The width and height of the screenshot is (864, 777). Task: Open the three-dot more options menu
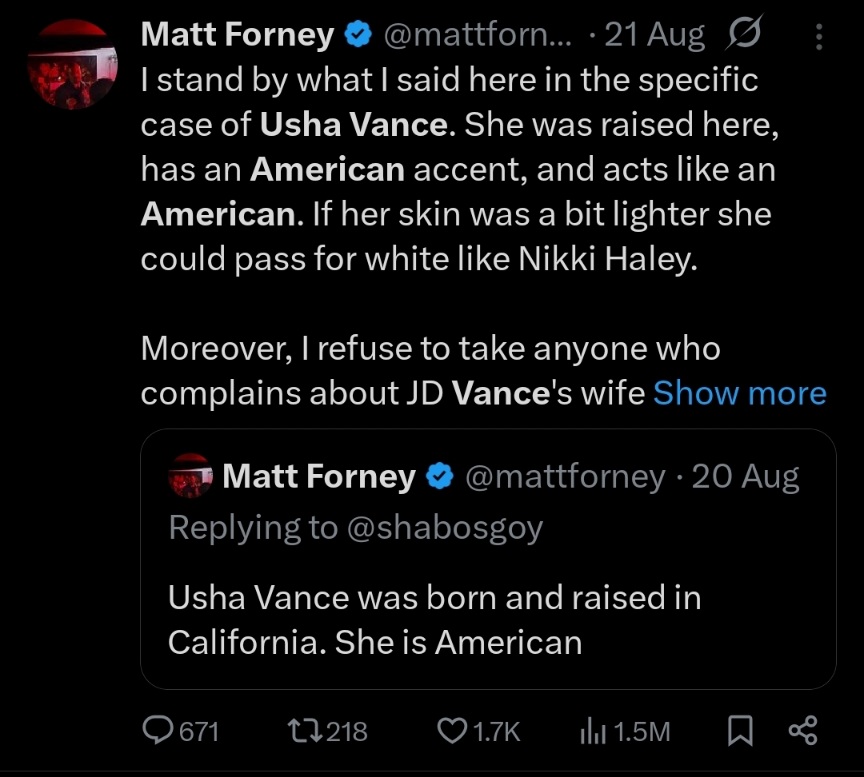tap(819, 36)
